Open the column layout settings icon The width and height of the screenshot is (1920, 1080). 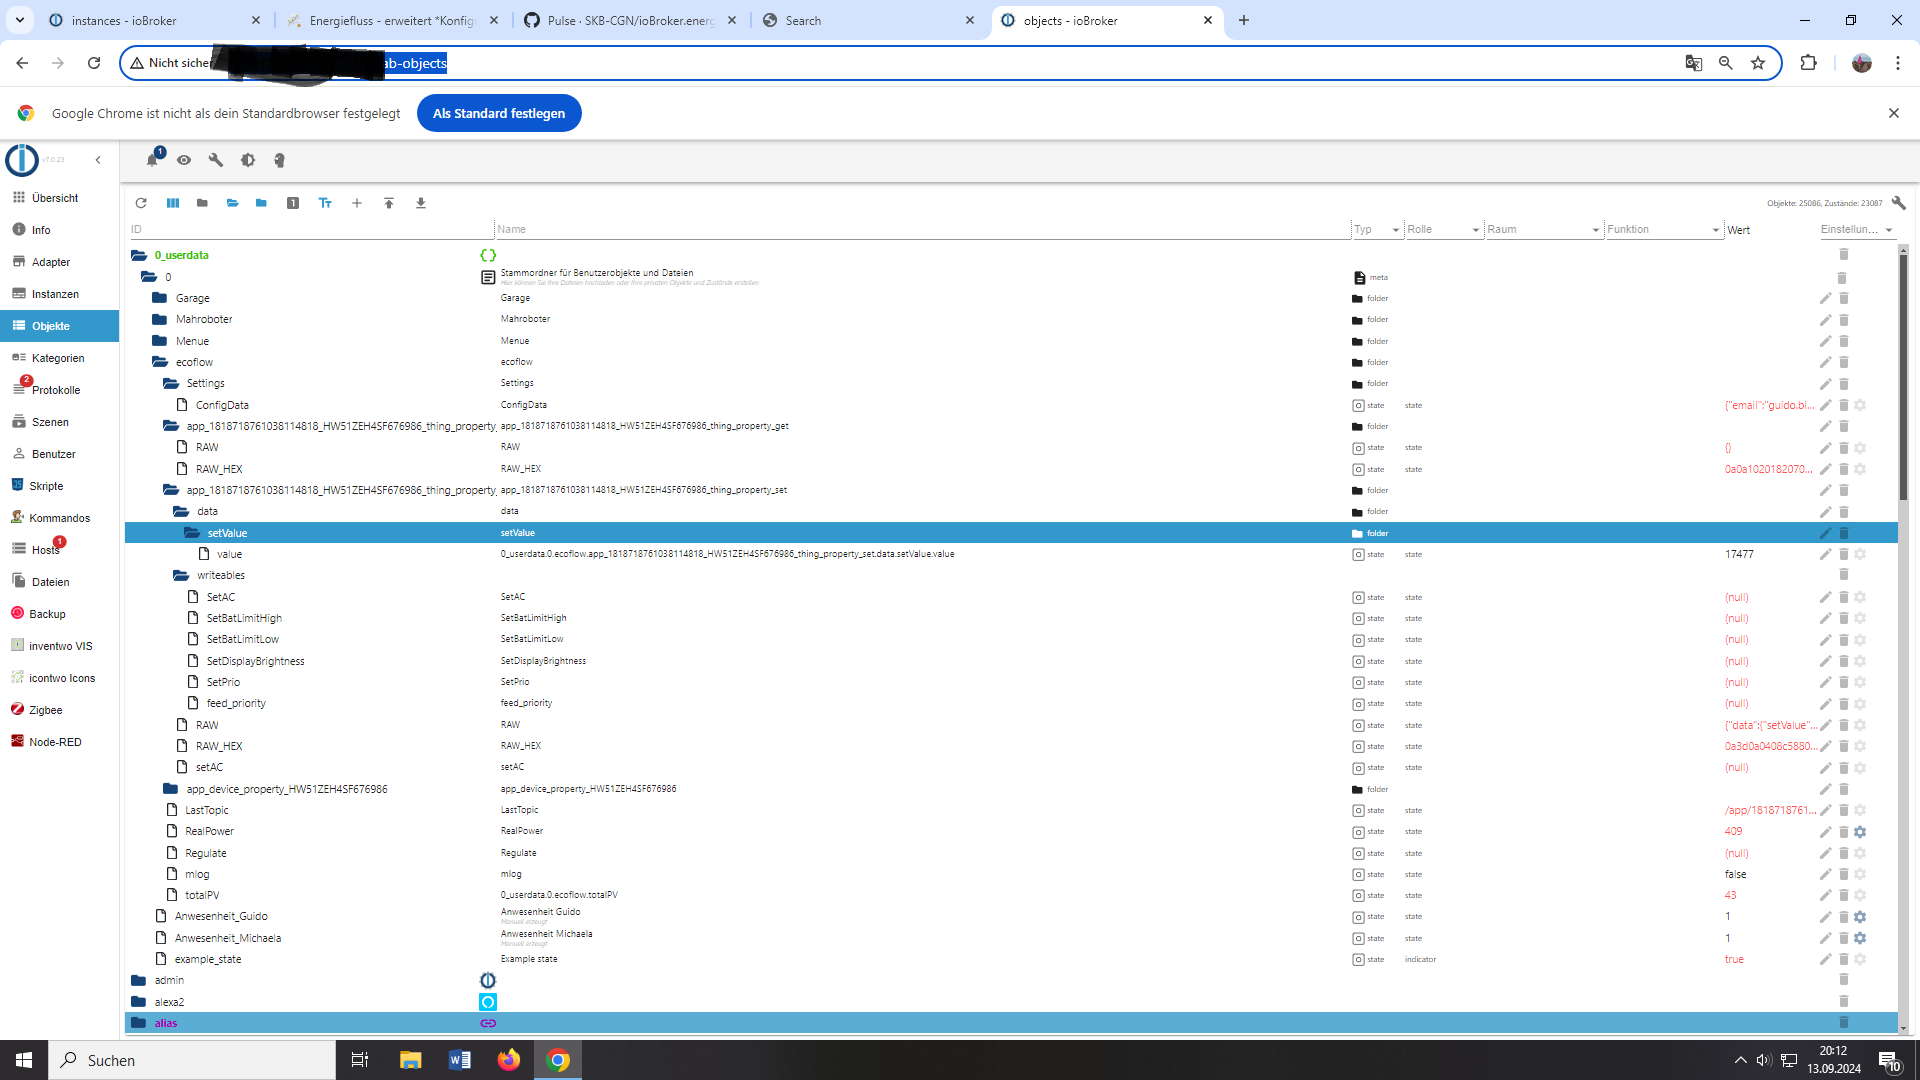click(x=173, y=203)
